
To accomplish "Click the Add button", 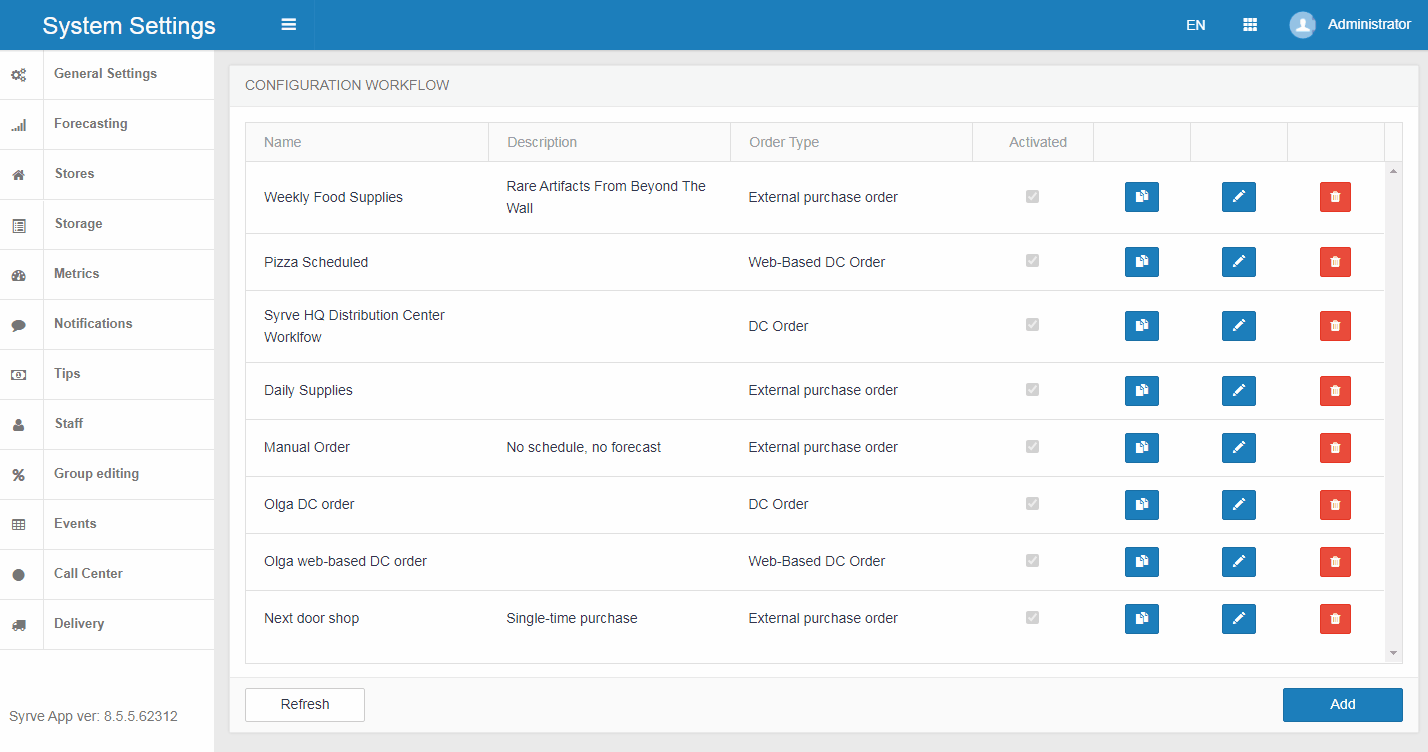I will pos(1342,704).
